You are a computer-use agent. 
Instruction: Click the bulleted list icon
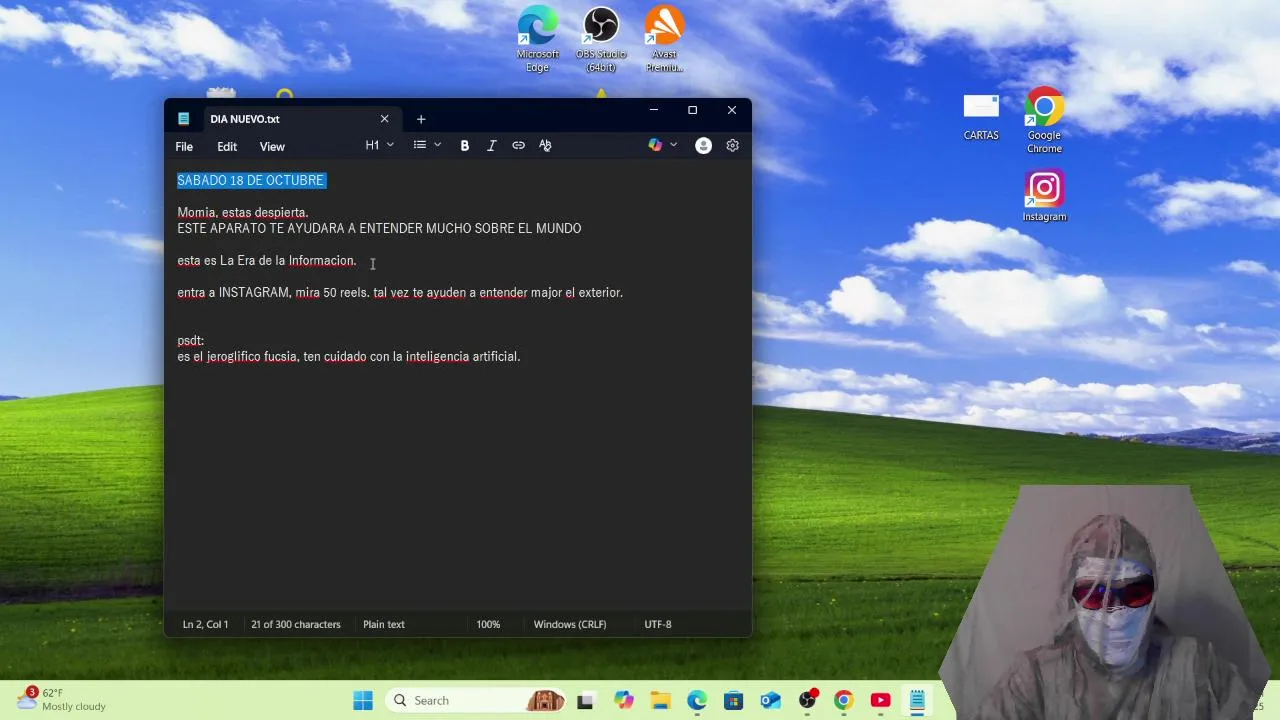tap(420, 145)
